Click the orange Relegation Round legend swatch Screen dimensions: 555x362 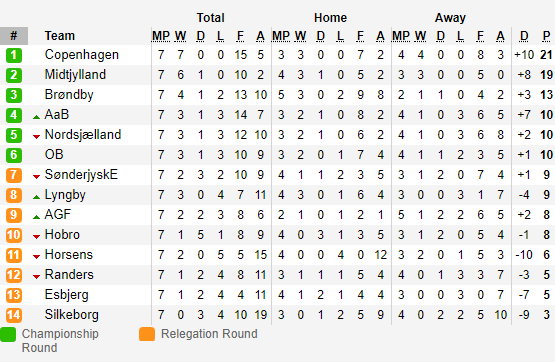[x=147, y=334]
